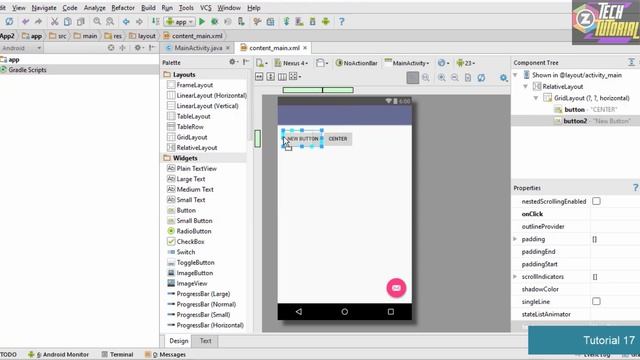Select the app module in project tree
Viewport: 640px width, 360px height.
coord(14,60)
